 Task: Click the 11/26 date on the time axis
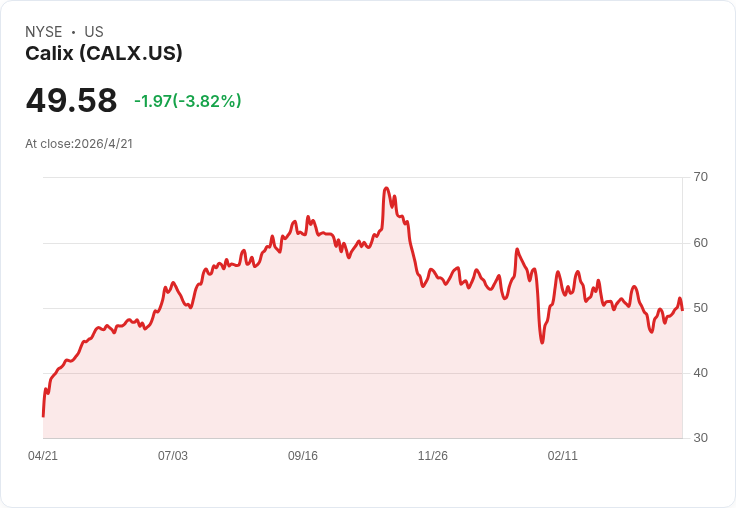point(433,456)
